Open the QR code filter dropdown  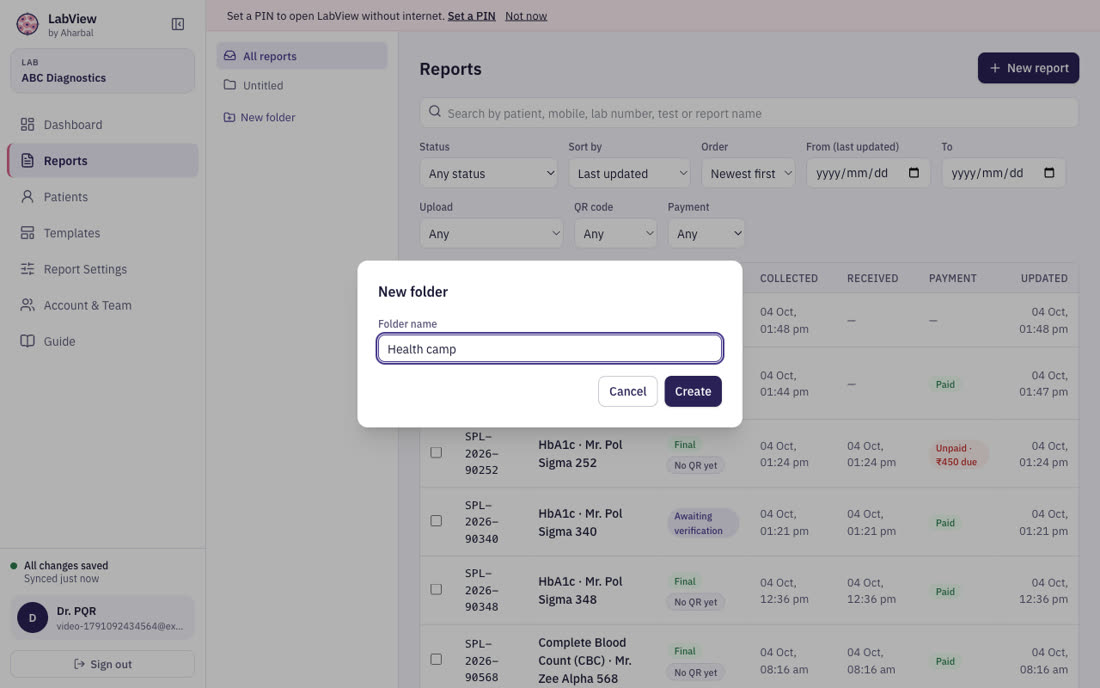click(615, 234)
